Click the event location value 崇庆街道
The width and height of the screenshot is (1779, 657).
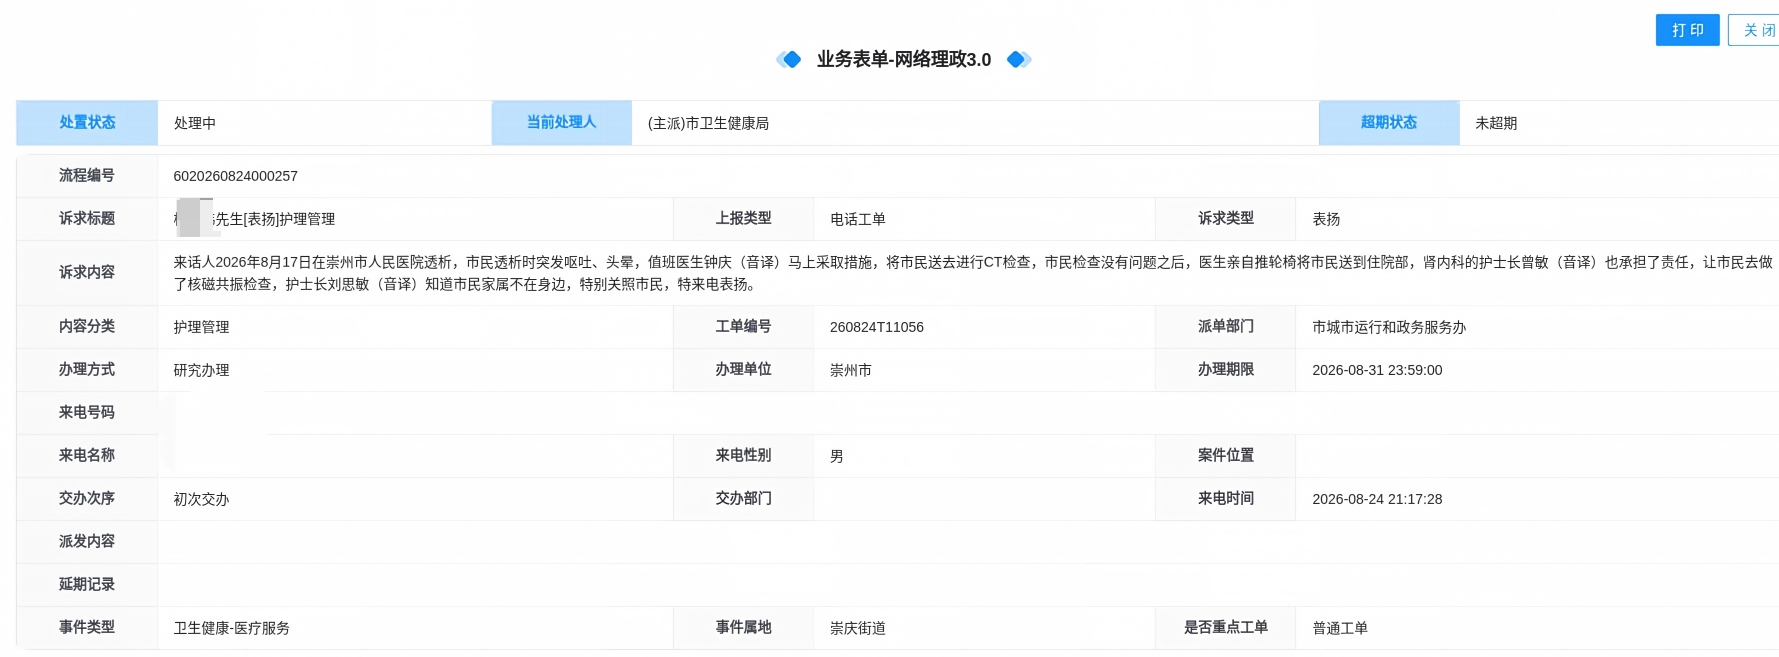point(858,628)
